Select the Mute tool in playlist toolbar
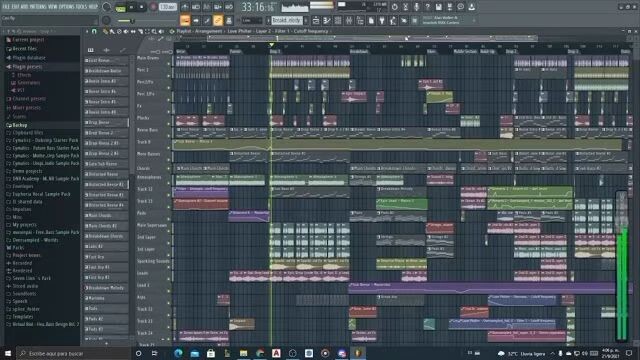Image resolution: width=640 pixels, height=360 pixels. click(126, 31)
